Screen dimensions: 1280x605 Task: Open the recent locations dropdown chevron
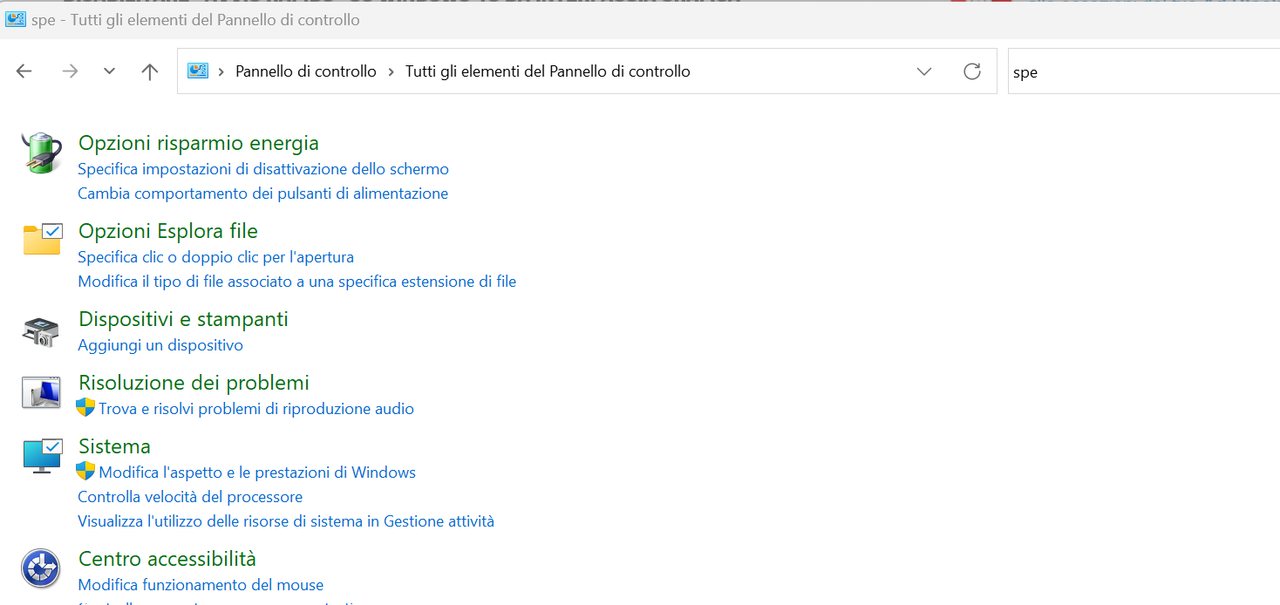point(110,71)
